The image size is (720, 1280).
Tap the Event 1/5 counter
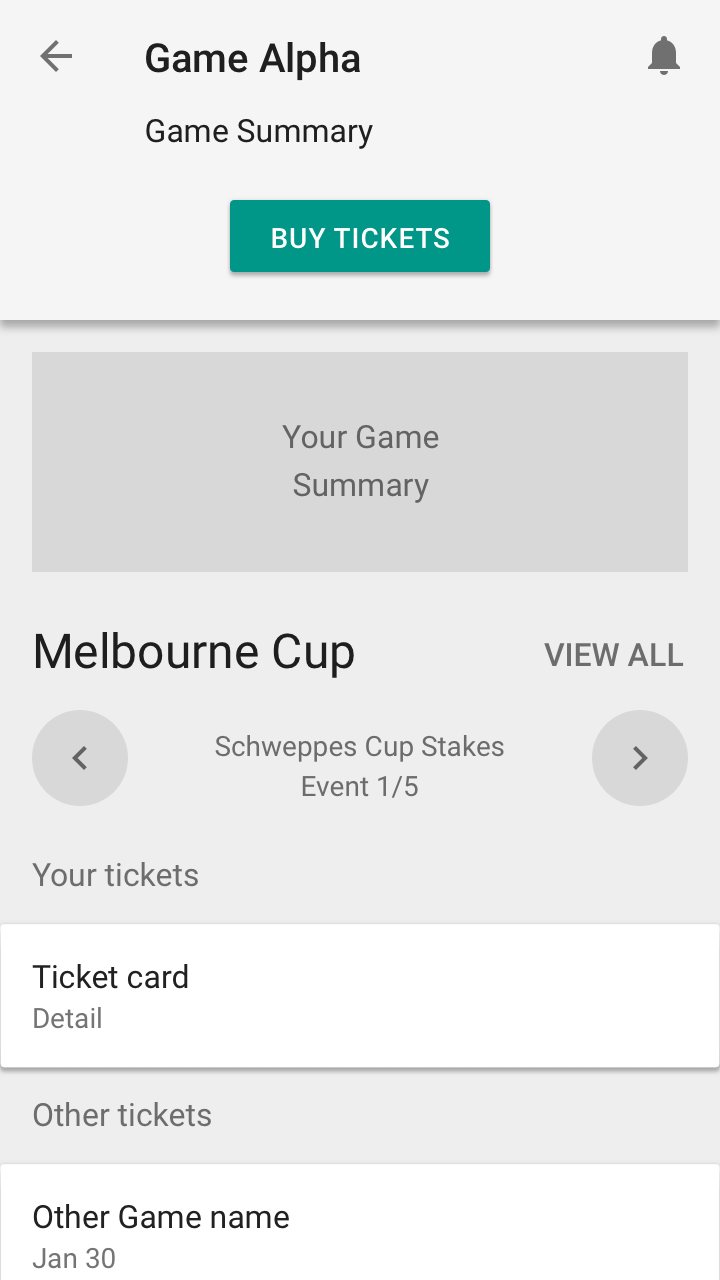(360, 787)
